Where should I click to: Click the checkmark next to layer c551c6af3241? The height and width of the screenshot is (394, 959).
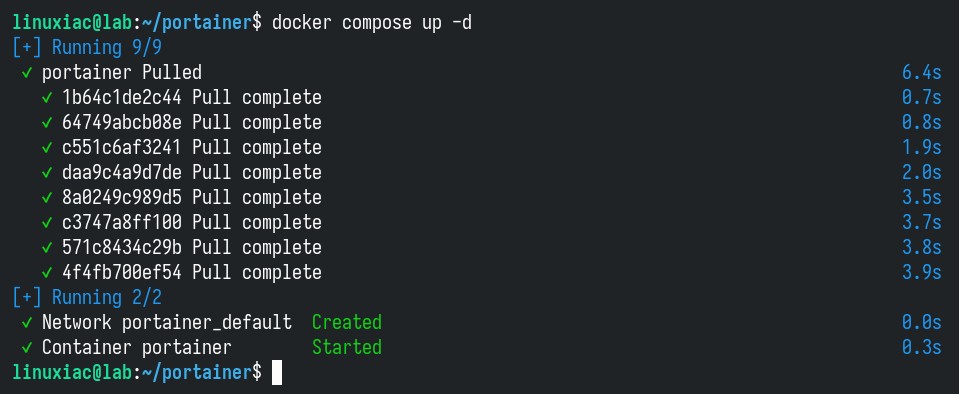47,148
